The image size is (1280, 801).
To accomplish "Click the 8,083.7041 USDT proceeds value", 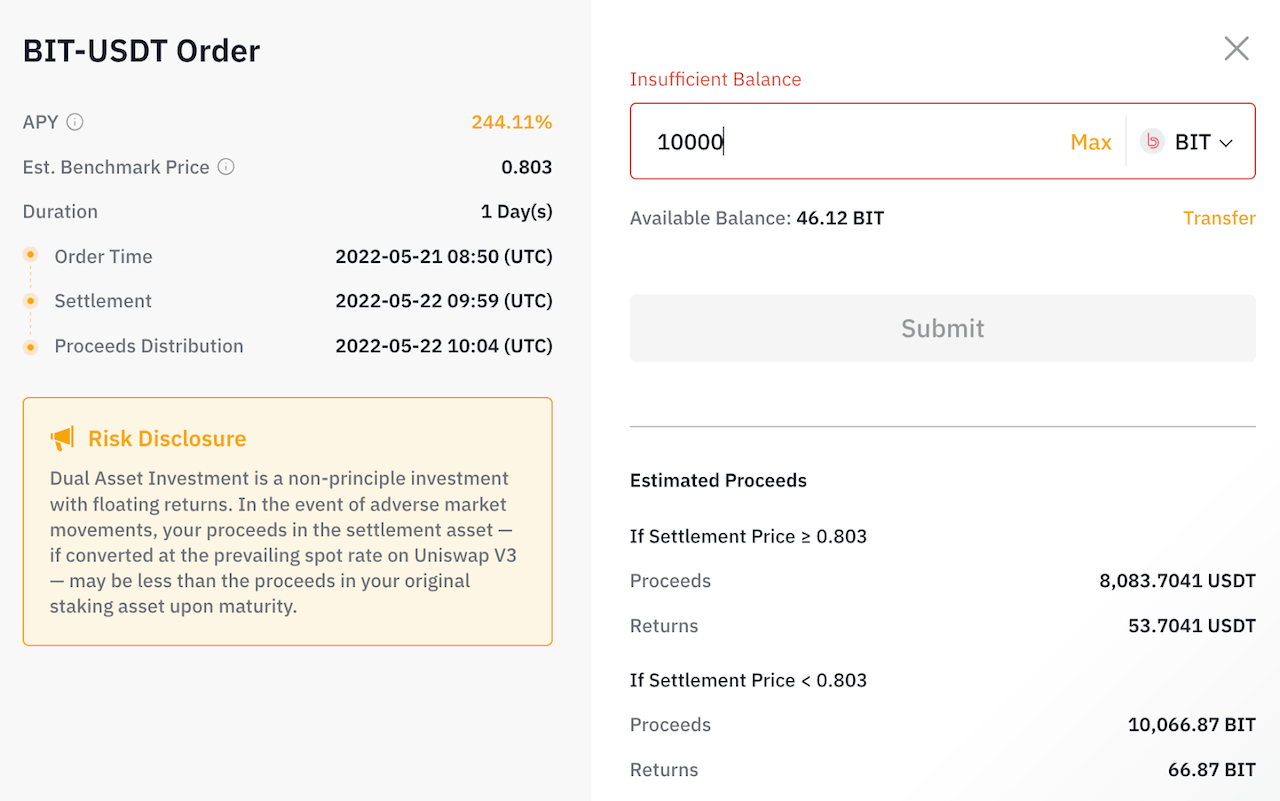I will click(x=1177, y=581).
